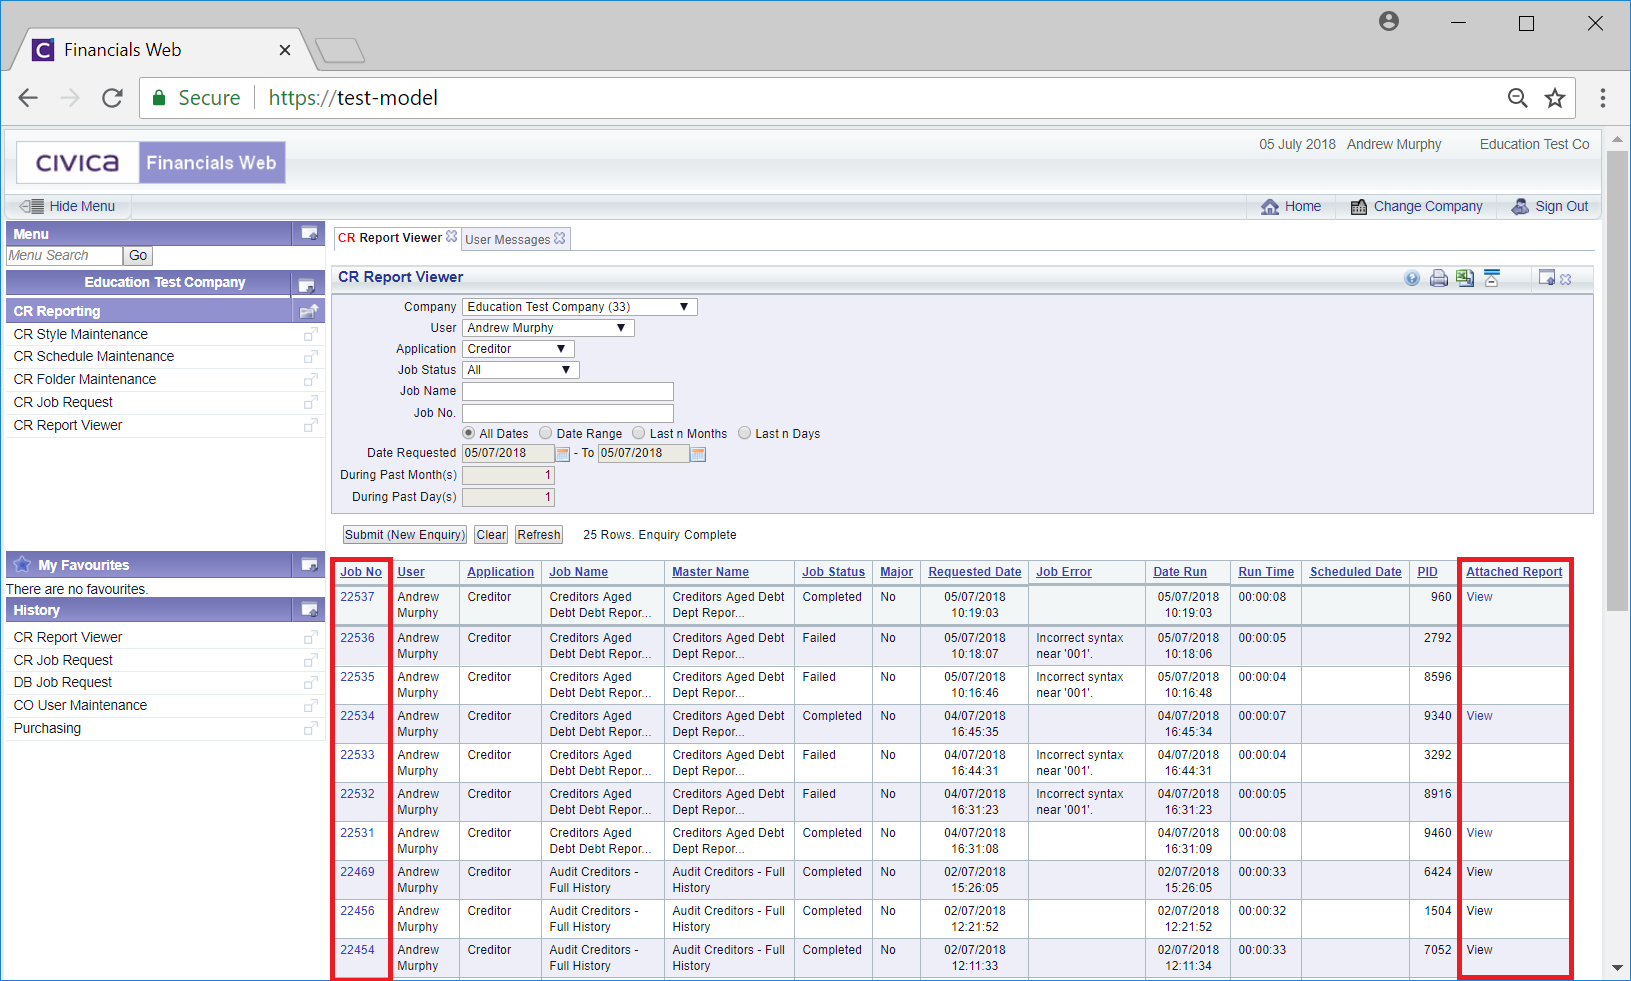
Task: Click the Menu panel header icon
Action: pos(310,233)
